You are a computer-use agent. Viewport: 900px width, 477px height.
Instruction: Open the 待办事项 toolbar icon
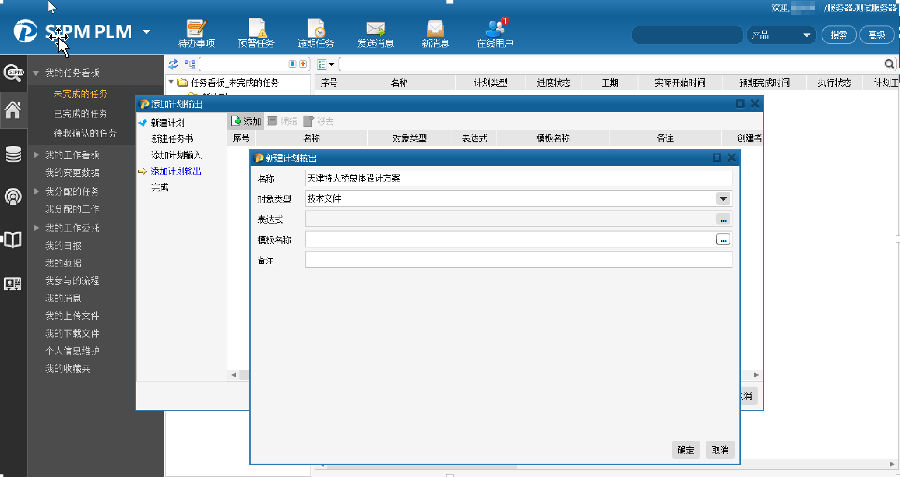[197, 32]
